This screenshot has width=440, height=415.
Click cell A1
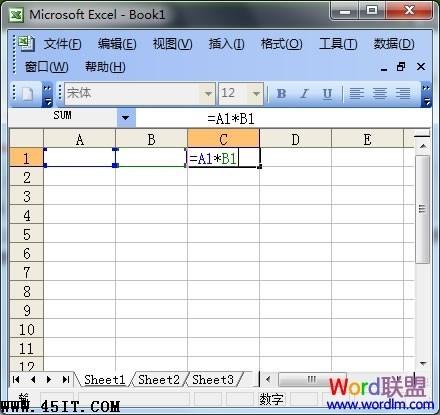[80, 157]
